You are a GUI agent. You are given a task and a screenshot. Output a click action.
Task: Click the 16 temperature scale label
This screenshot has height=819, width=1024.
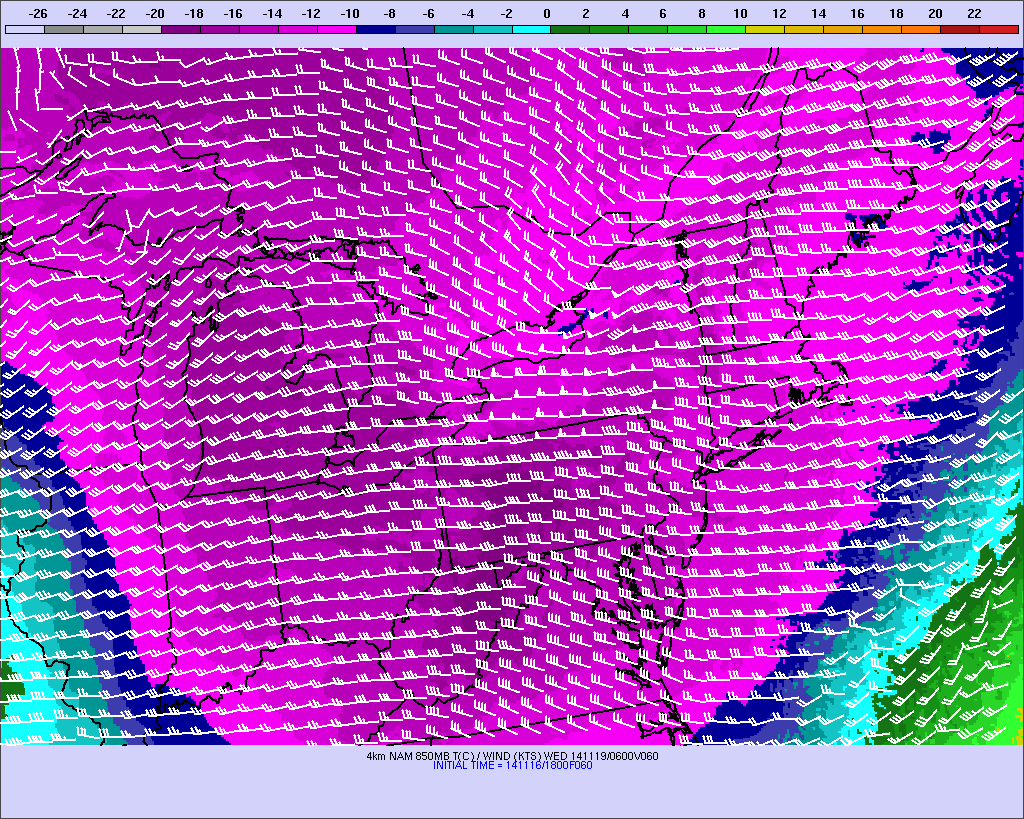click(857, 13)
